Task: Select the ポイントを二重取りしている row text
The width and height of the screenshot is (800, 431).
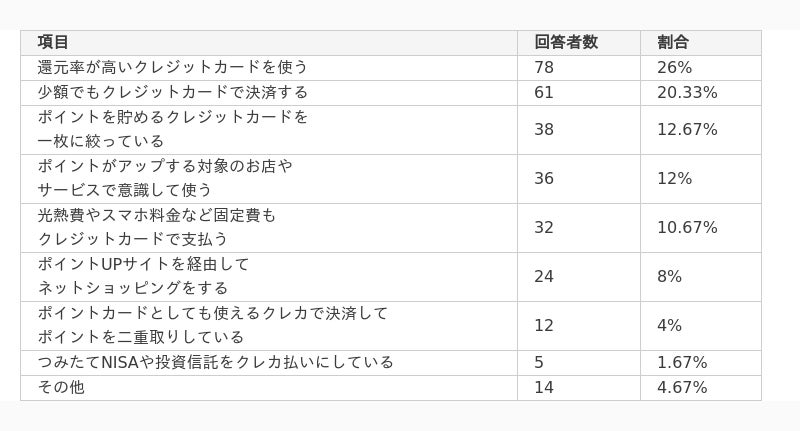Action: (141, 337)
